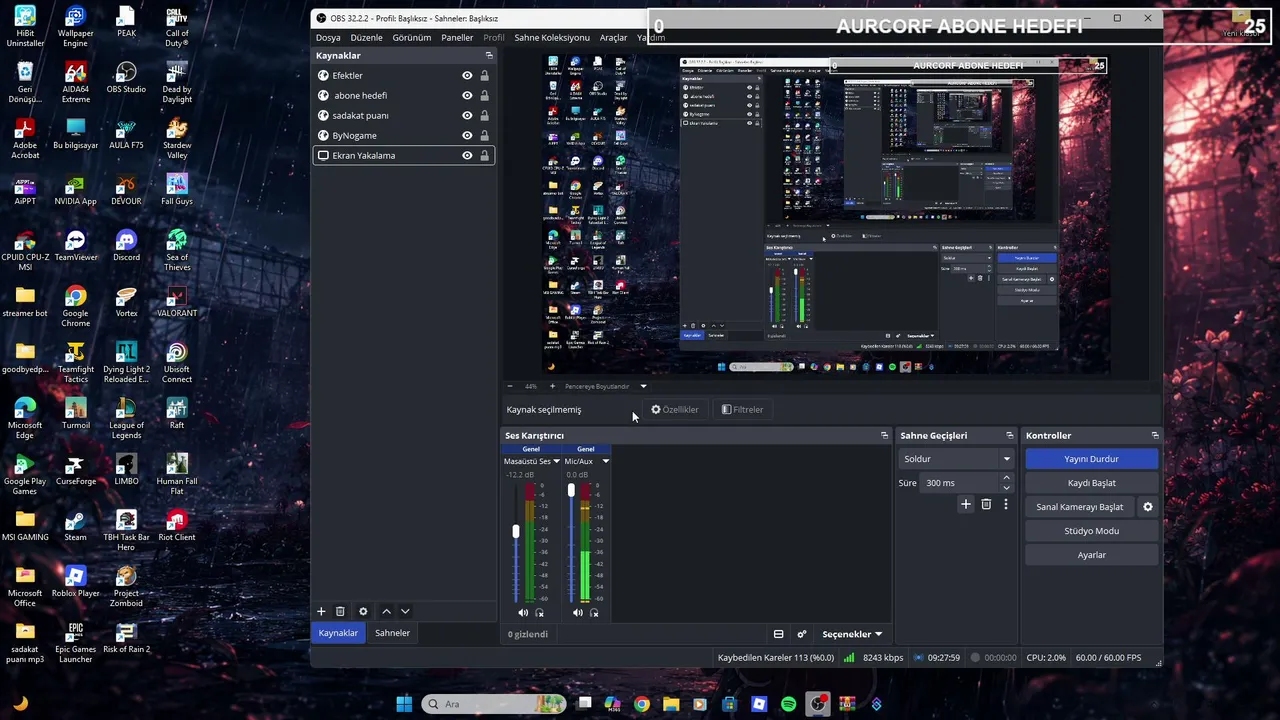The height and width of the screenshot is (720, 1280).
Task: Switch audio mixer layout icon
Action: pos(778,634)
